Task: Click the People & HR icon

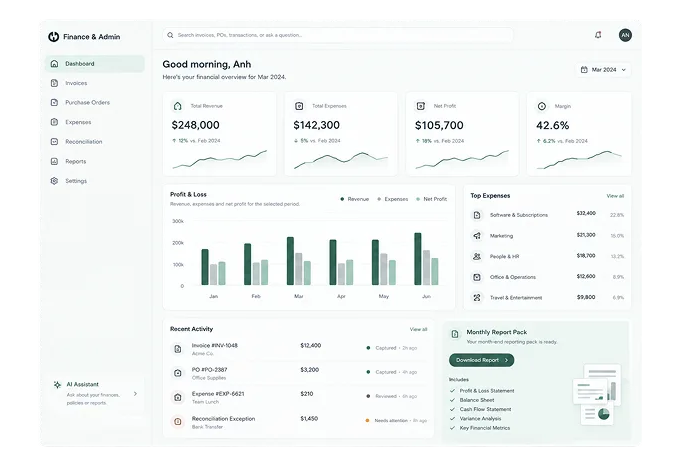Action: pyautogui.click(x=477, y=256)
